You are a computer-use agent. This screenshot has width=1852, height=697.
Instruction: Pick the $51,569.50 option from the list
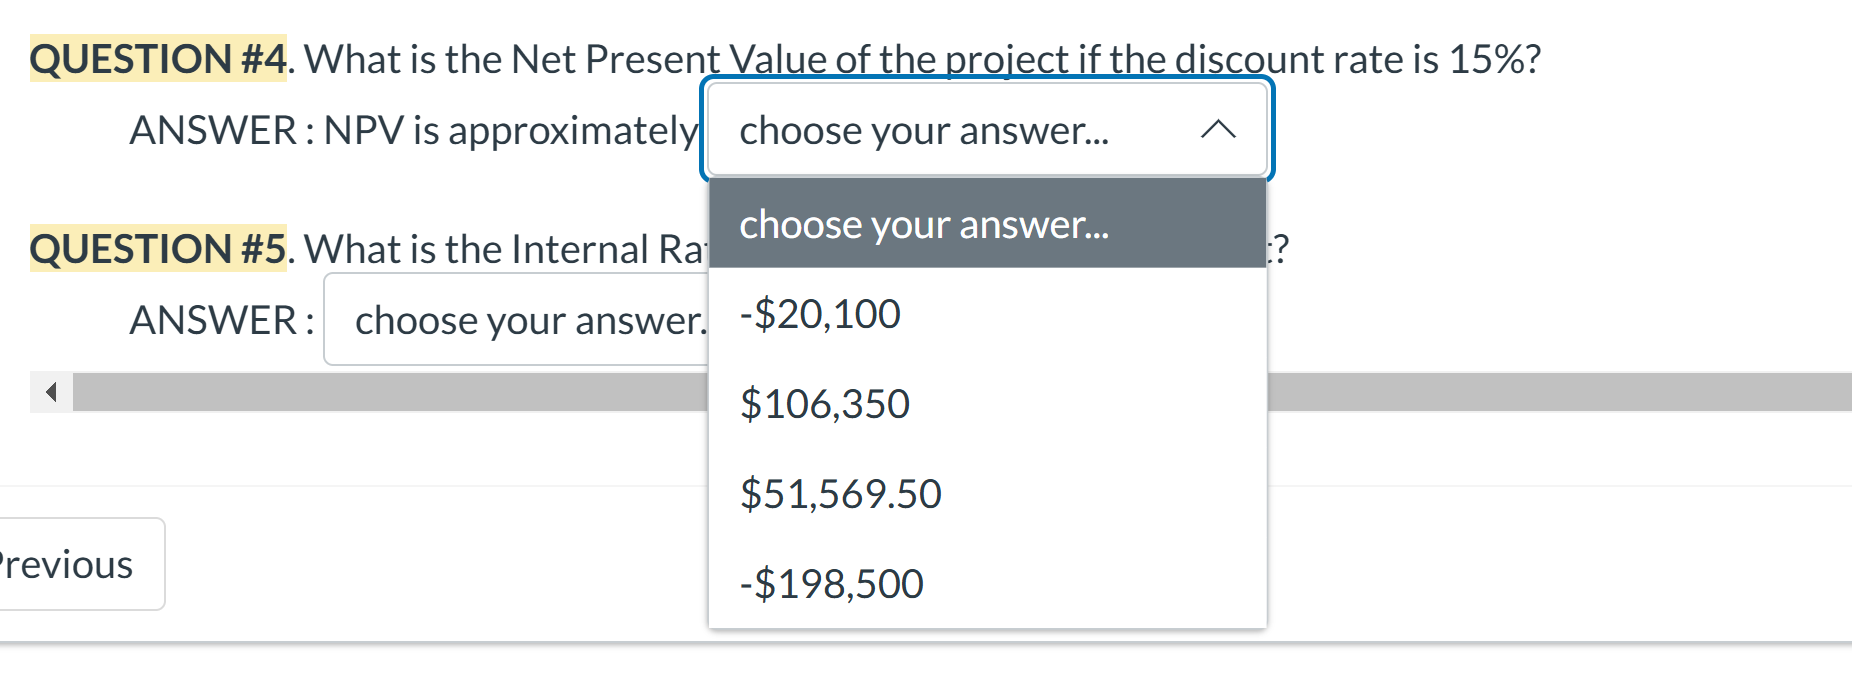pos(840,492)
